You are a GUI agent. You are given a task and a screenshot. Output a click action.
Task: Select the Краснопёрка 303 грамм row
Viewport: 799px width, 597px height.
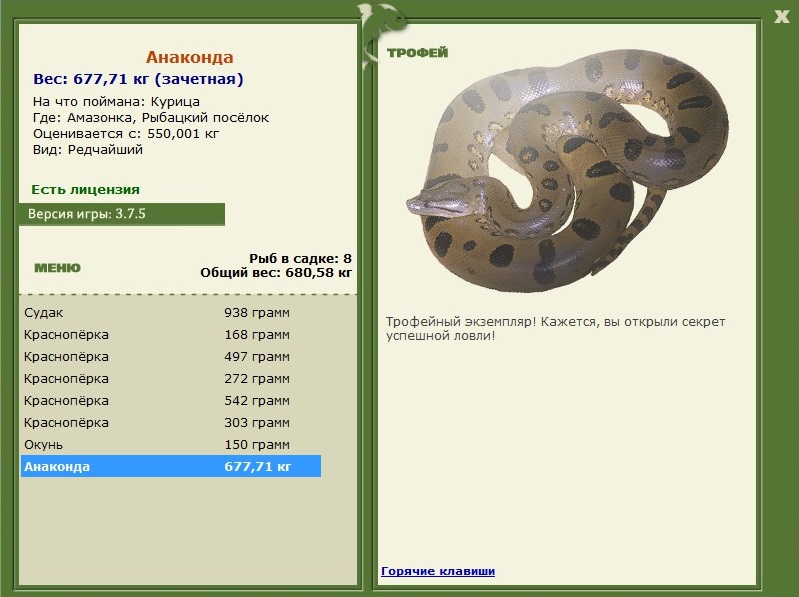click(171, 422)
